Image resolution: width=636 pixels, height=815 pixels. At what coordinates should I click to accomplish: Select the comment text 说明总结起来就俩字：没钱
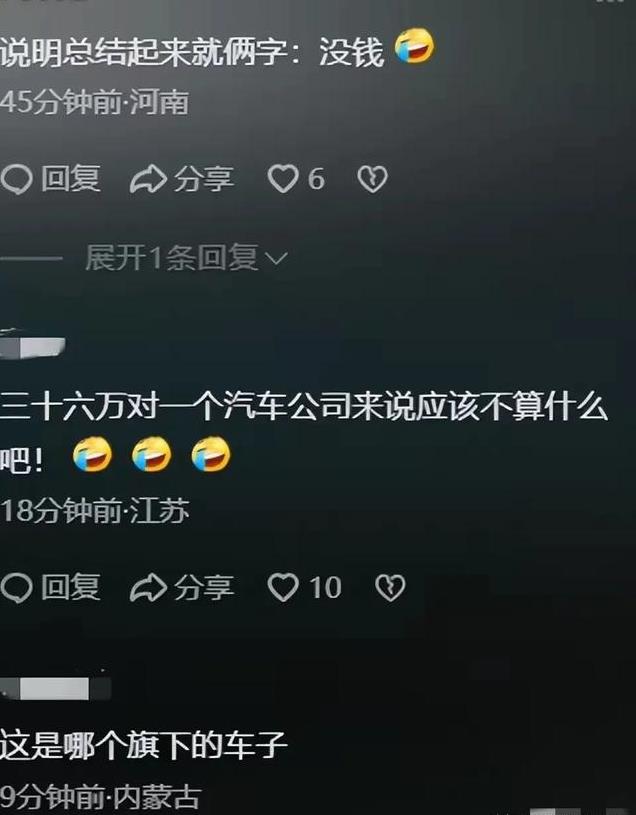[x=192, y=52]
